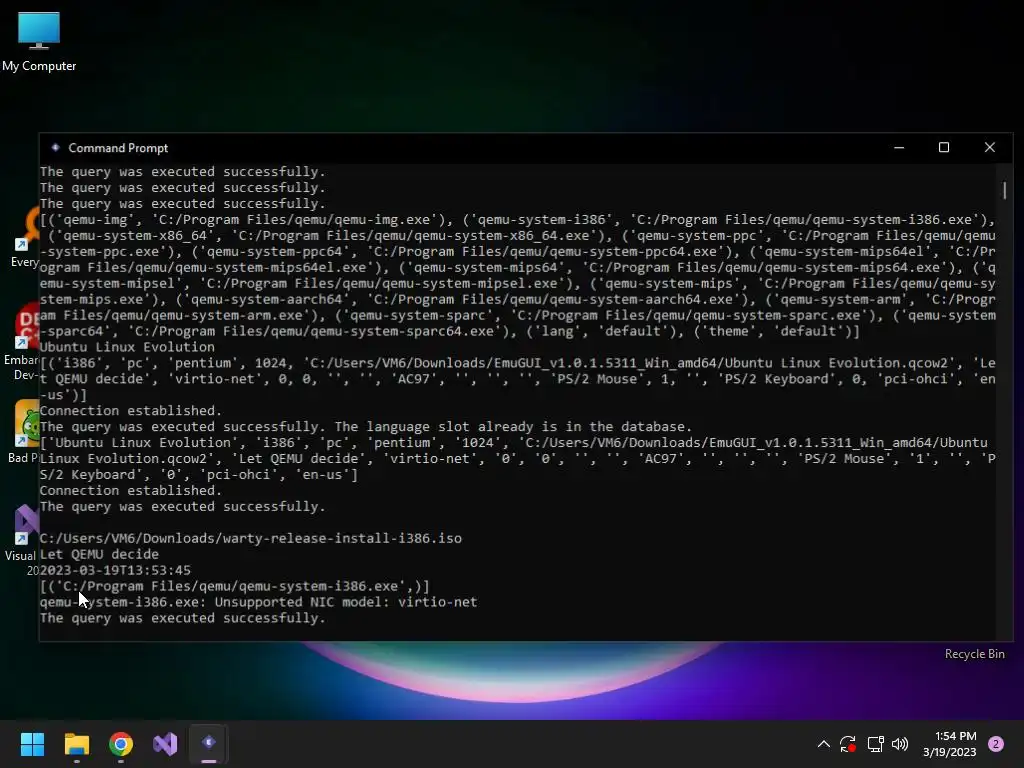Maximize the Command Prompt window
The width and height of the screenshot is (1024, 768).
click(x=944, y=148)
